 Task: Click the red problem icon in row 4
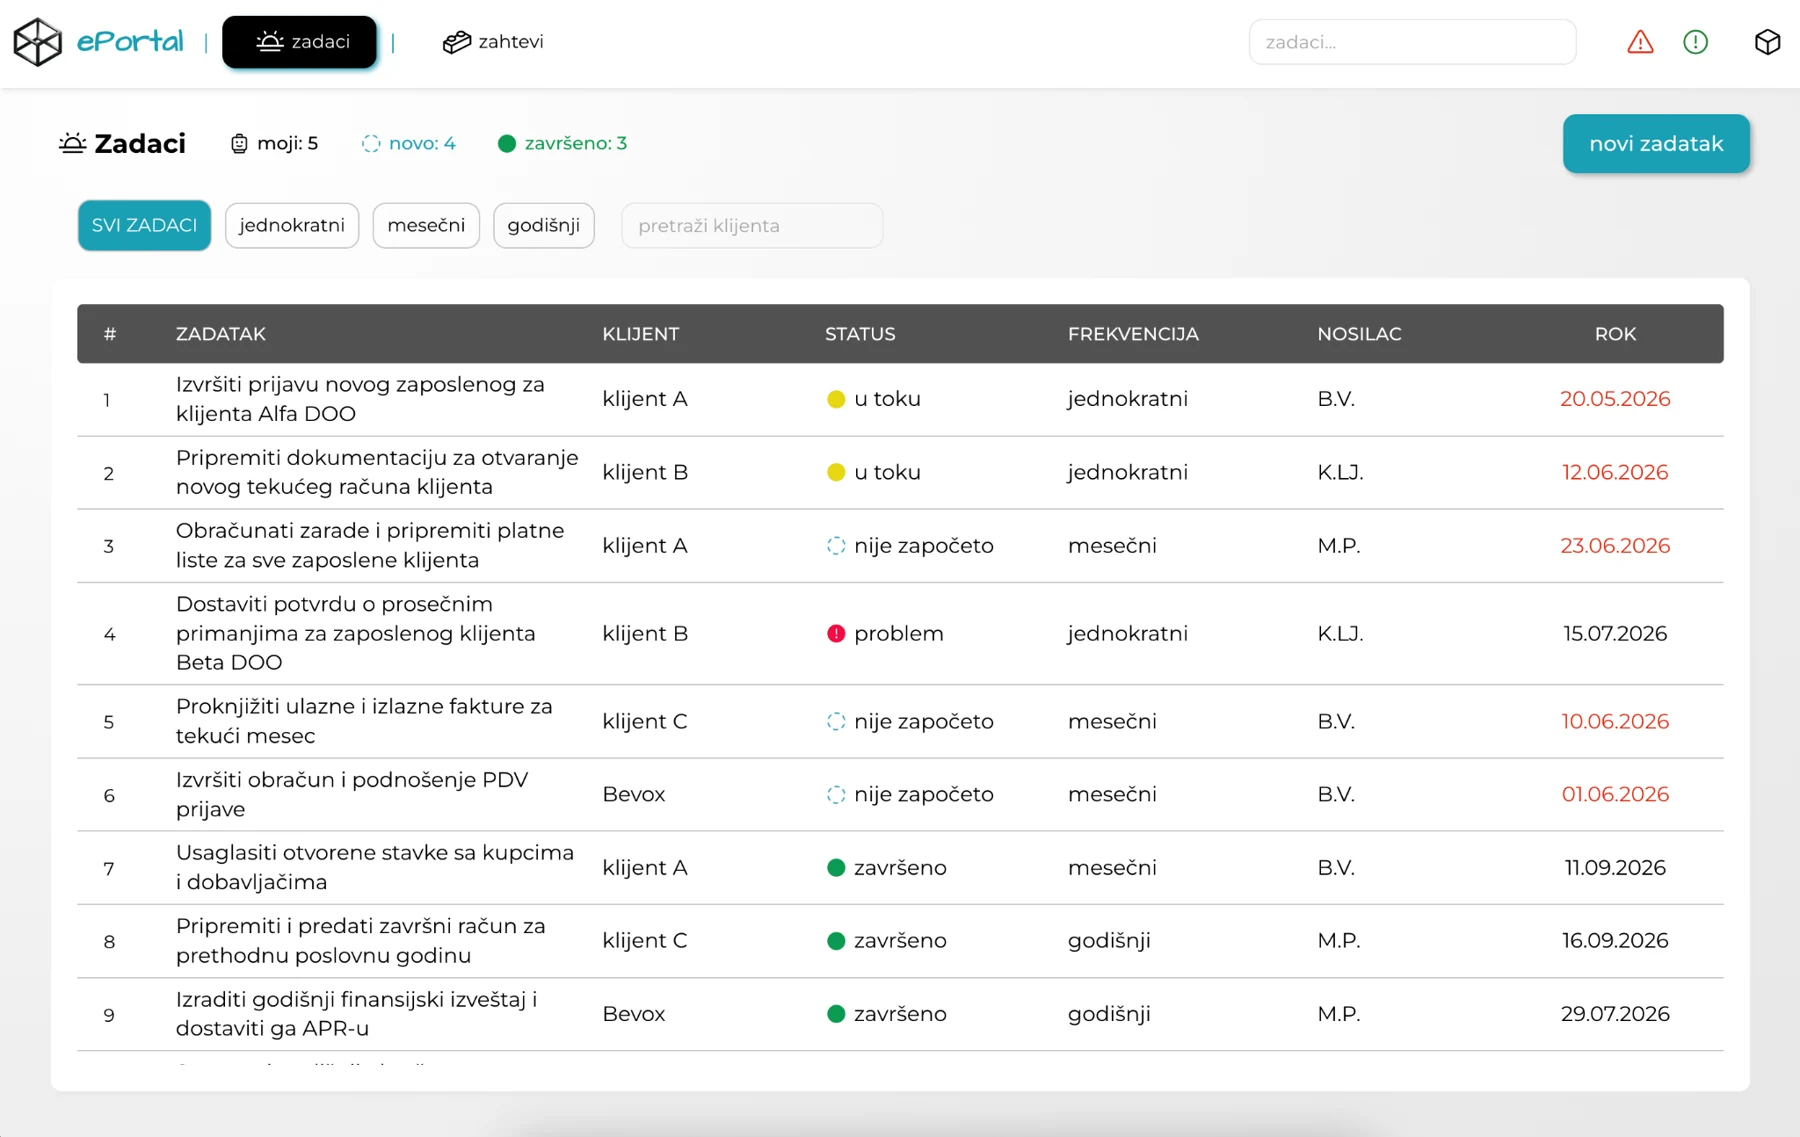click(x=836, y=634)
